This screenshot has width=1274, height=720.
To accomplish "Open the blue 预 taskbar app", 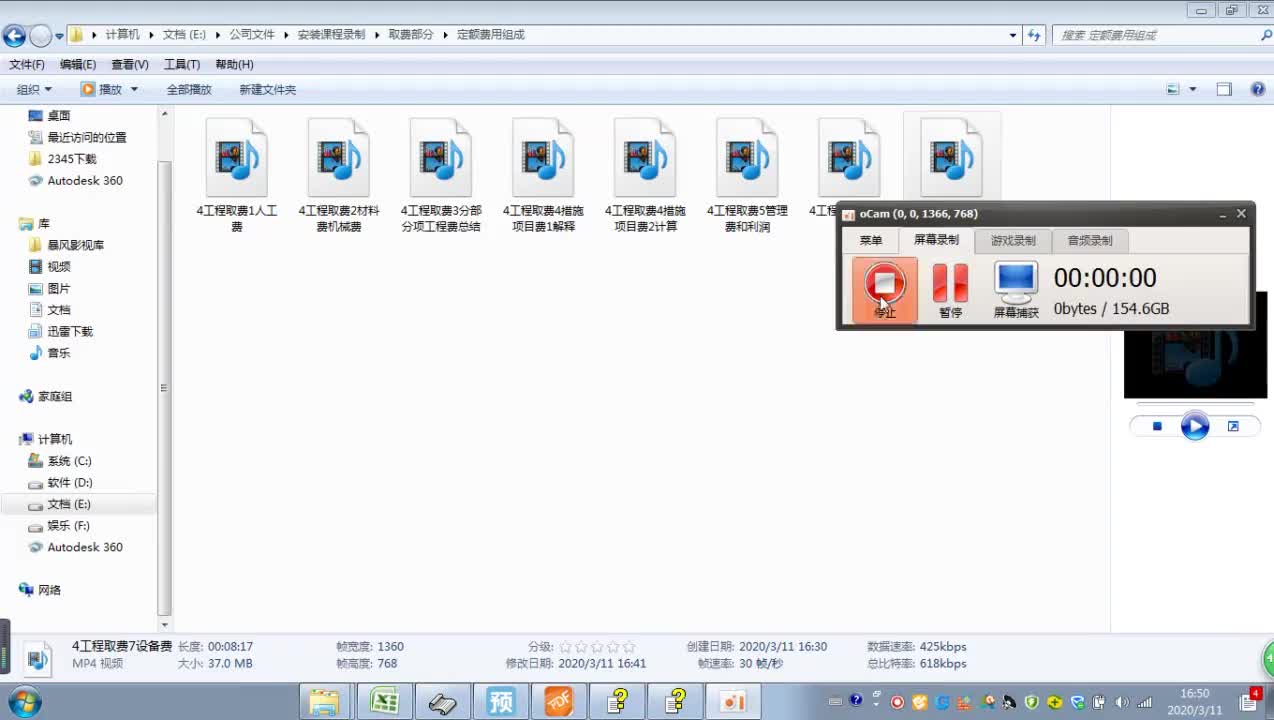I will pos(501,702).
